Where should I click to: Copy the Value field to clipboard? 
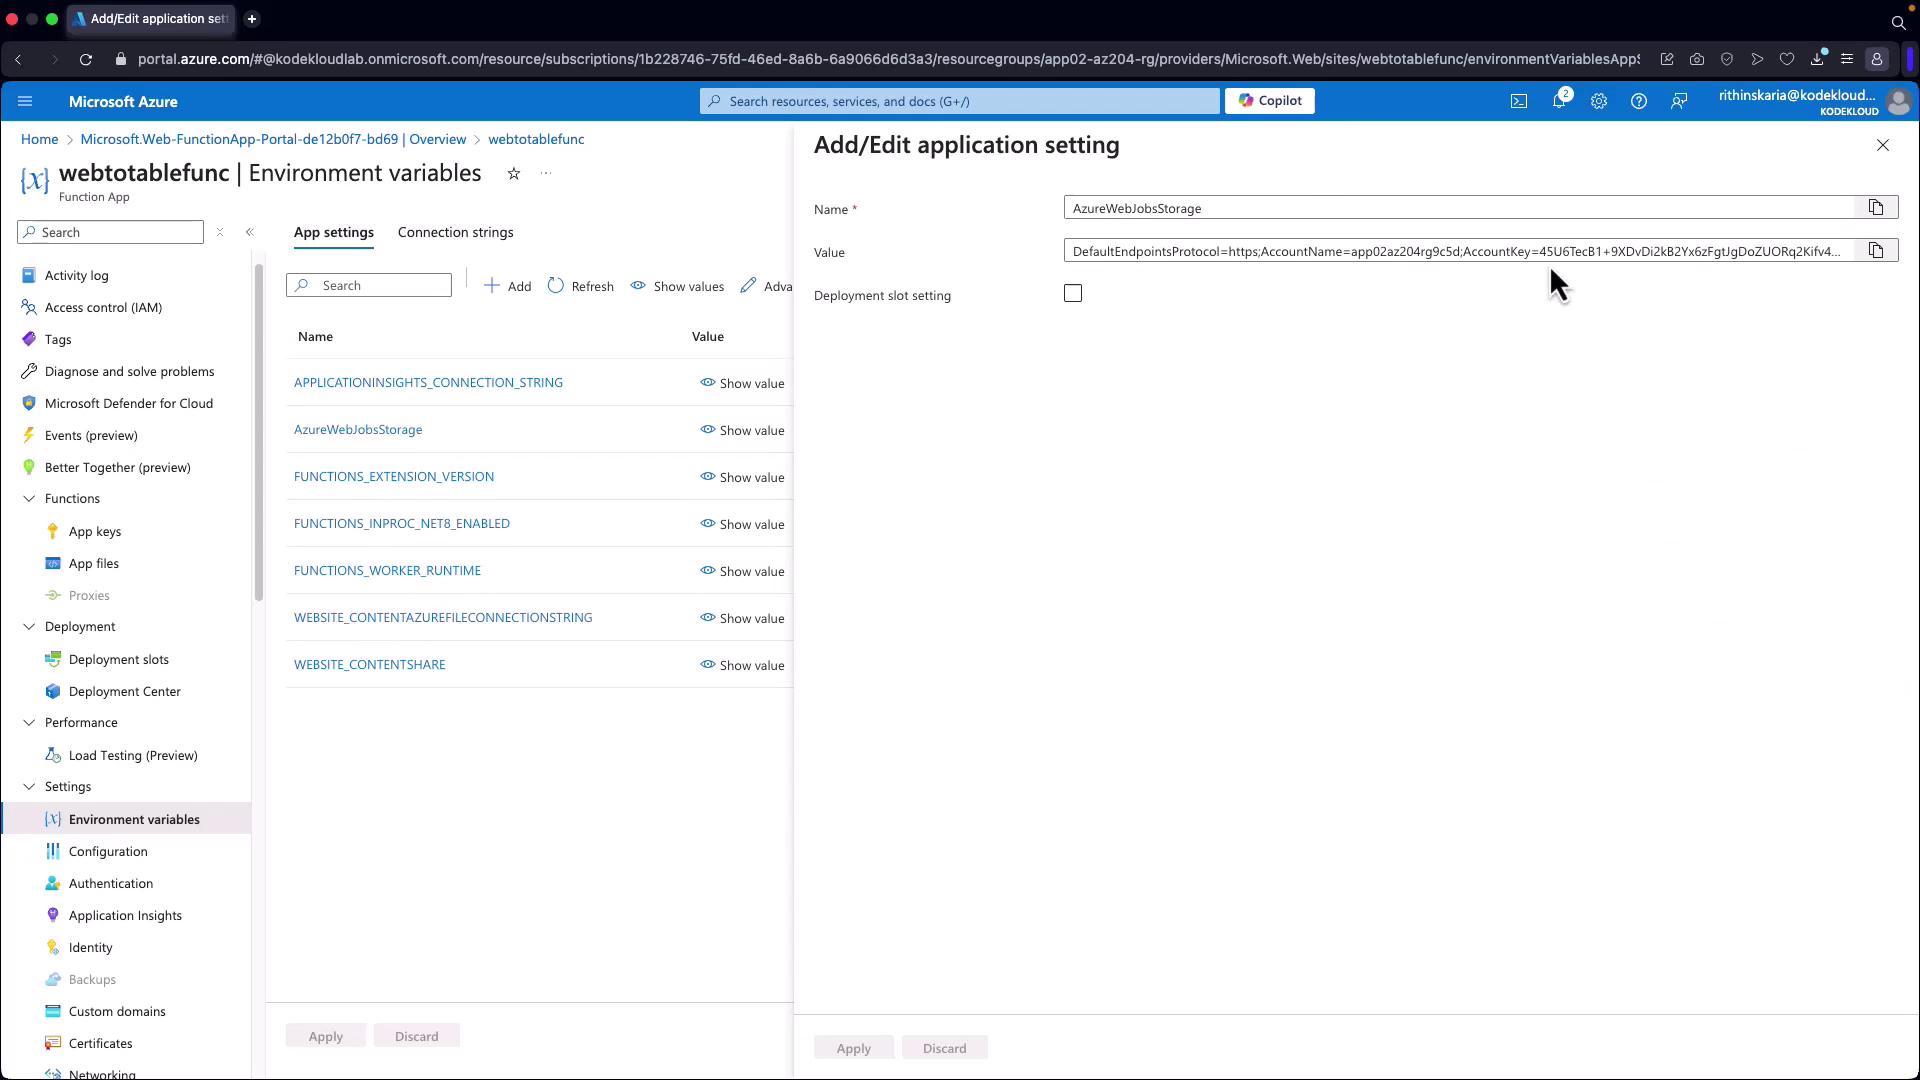[x=1875, y=251]
